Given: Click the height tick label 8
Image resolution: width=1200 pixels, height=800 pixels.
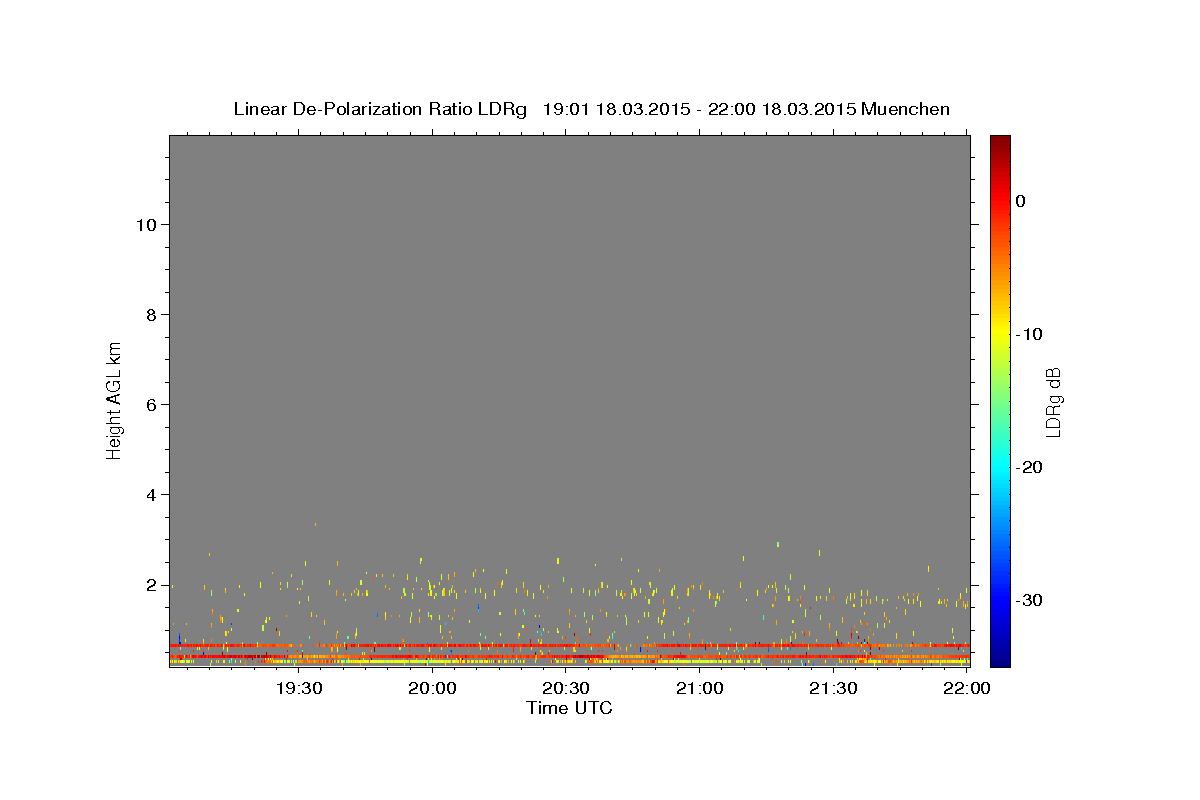Looking at the screenshot, I should (149, 315).
